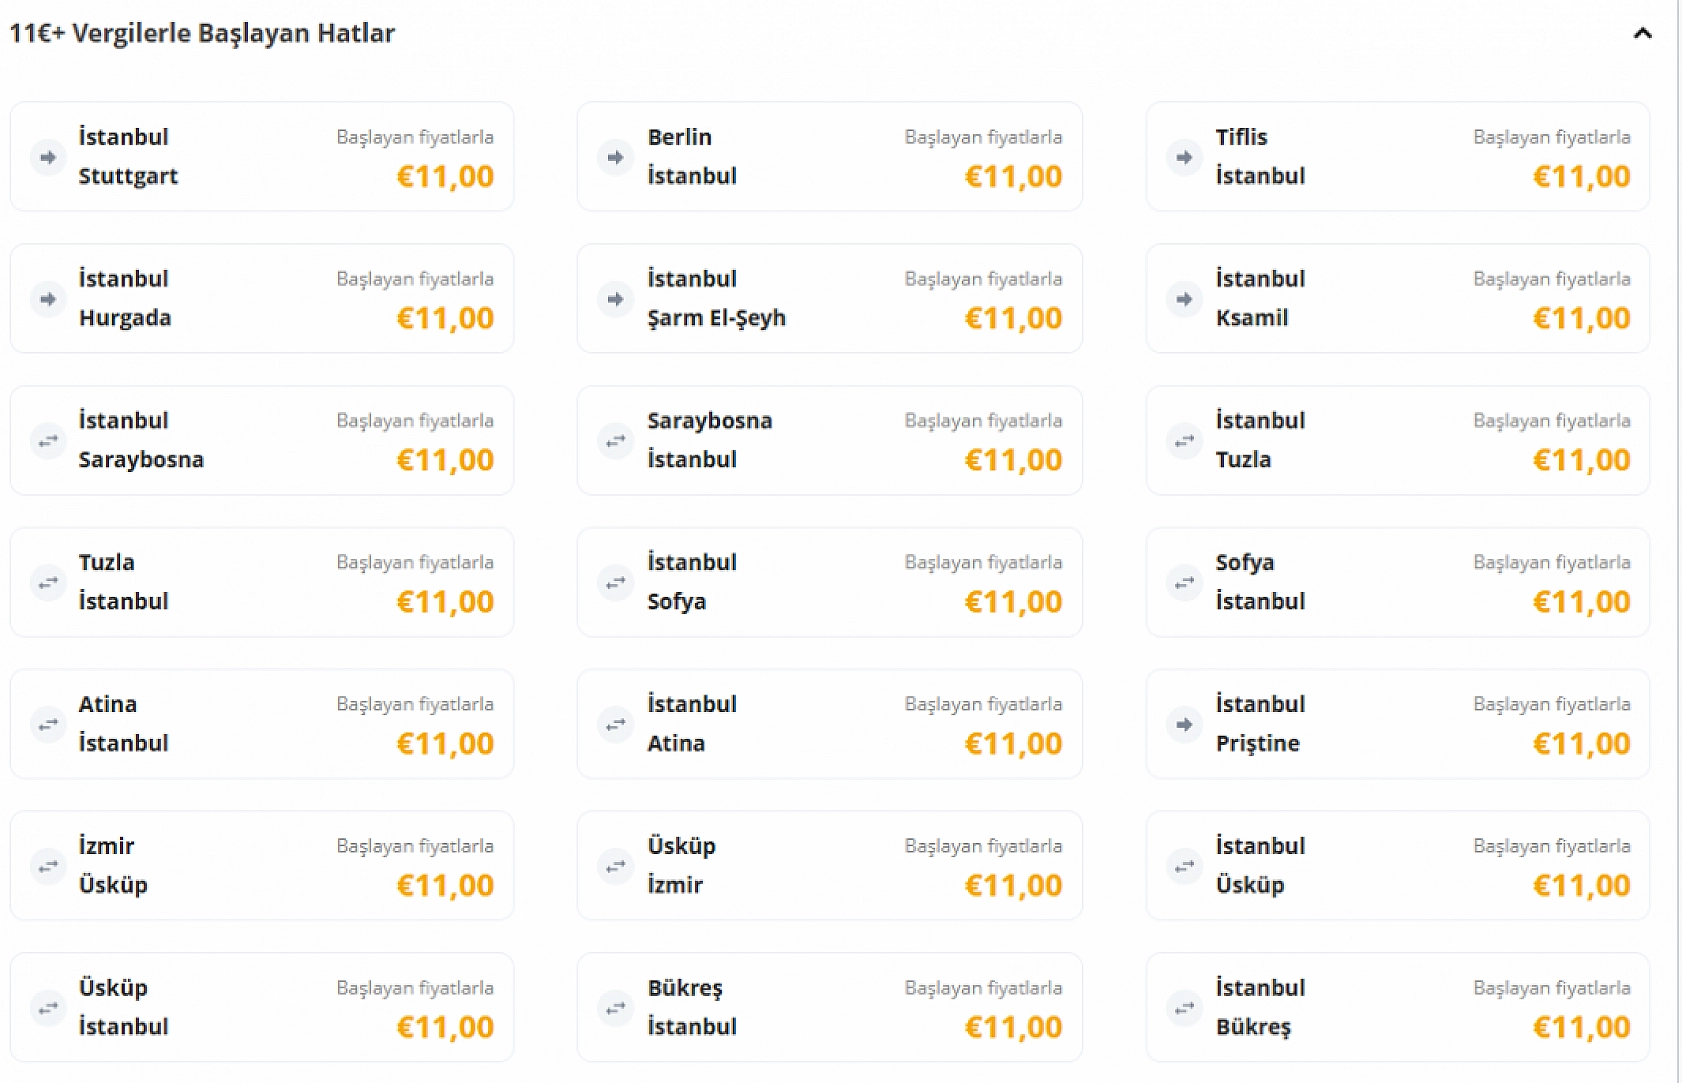Click the page's vertical scrollbar

click(1678, 540)
